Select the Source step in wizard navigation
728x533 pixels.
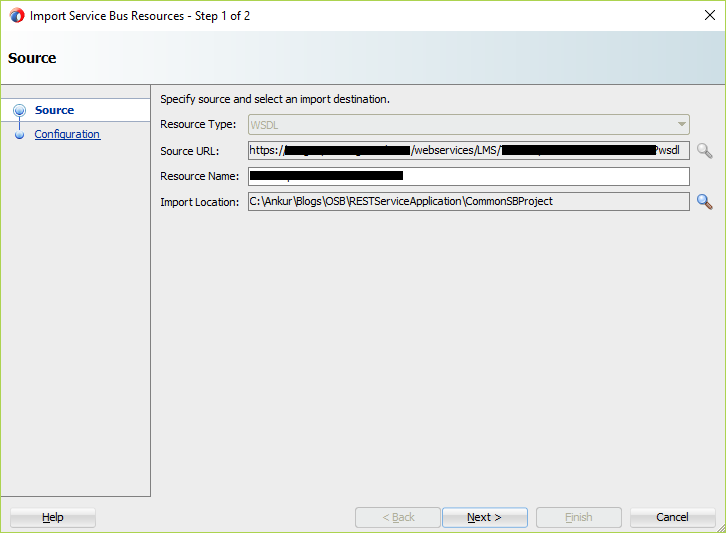(54, 110)
